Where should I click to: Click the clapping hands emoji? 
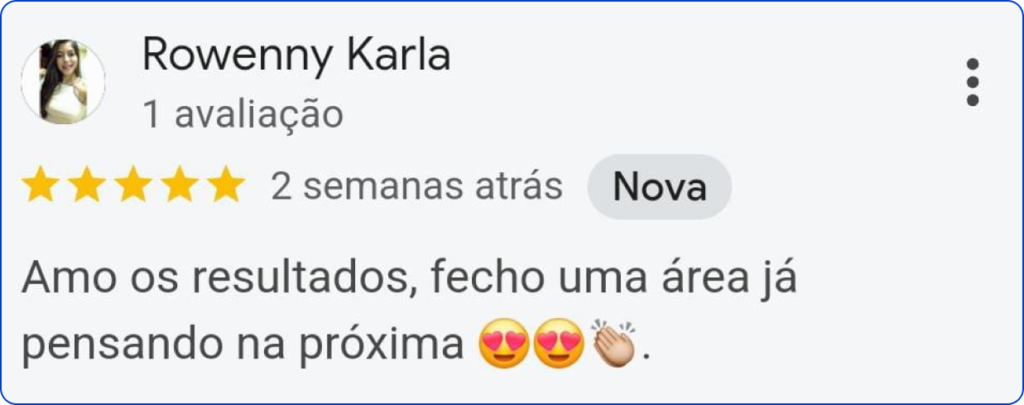click(x=613, y=343)
